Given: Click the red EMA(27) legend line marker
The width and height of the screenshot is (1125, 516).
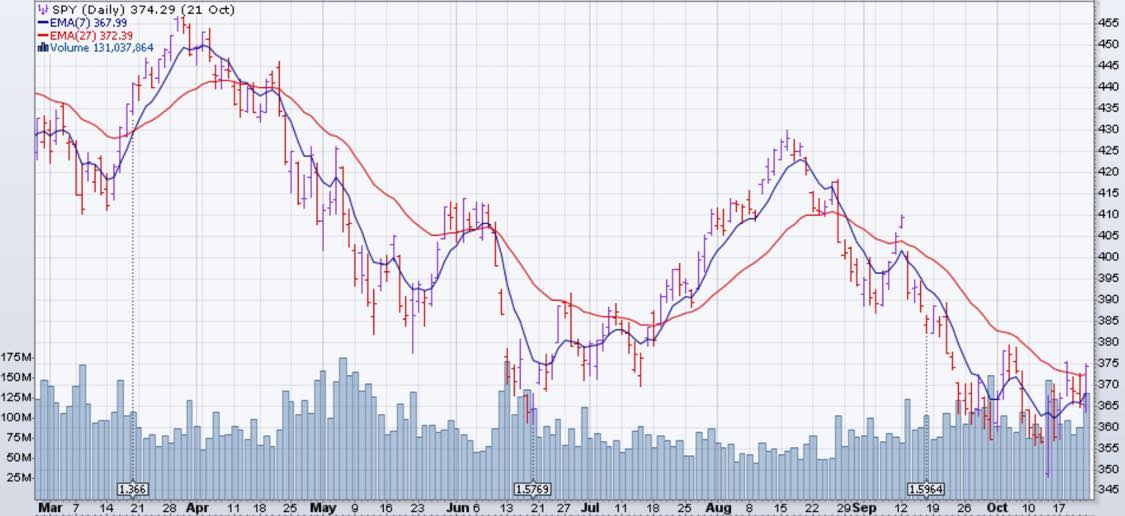Looking at the screenshot, I should click(x=42, y=34).
